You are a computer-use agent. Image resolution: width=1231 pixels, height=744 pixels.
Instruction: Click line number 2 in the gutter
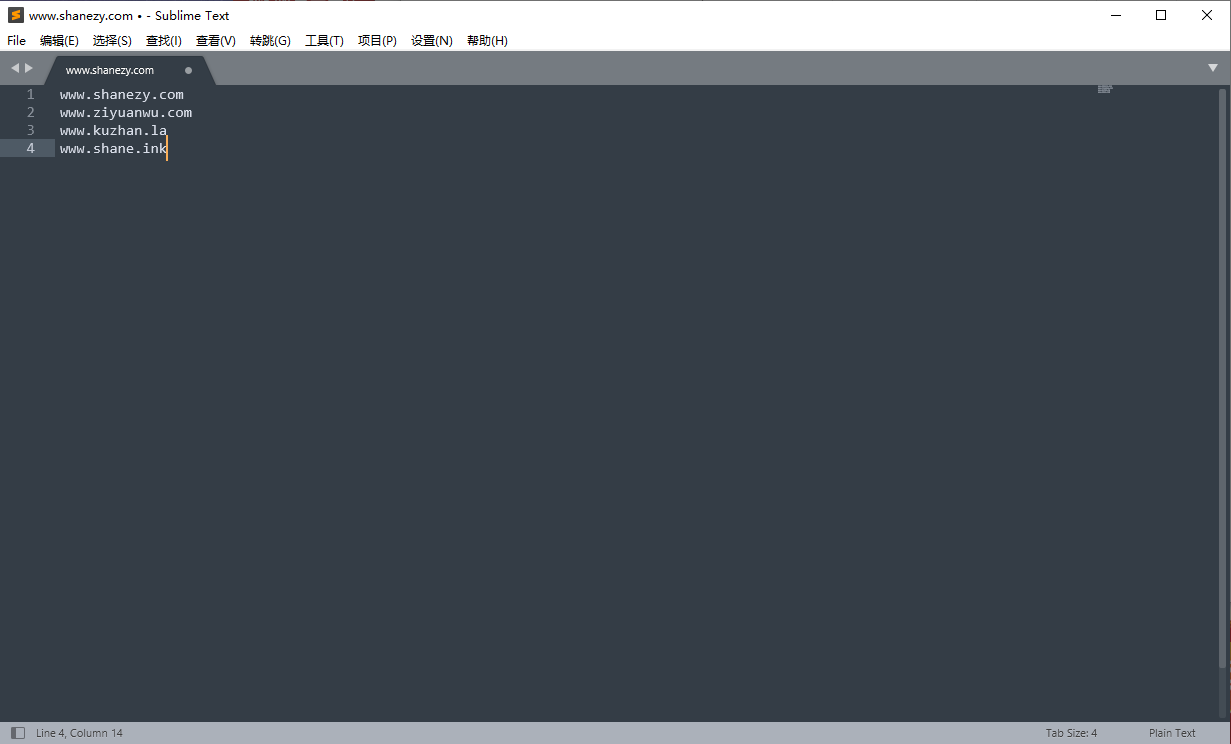30,112
